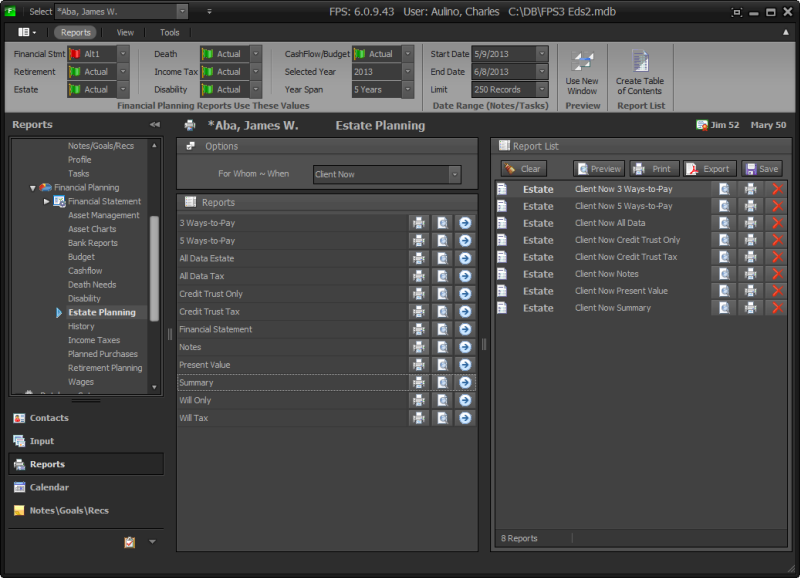Open the Death scenario dropdown
This screenshot has height=578, width=800.
(256, 54)
